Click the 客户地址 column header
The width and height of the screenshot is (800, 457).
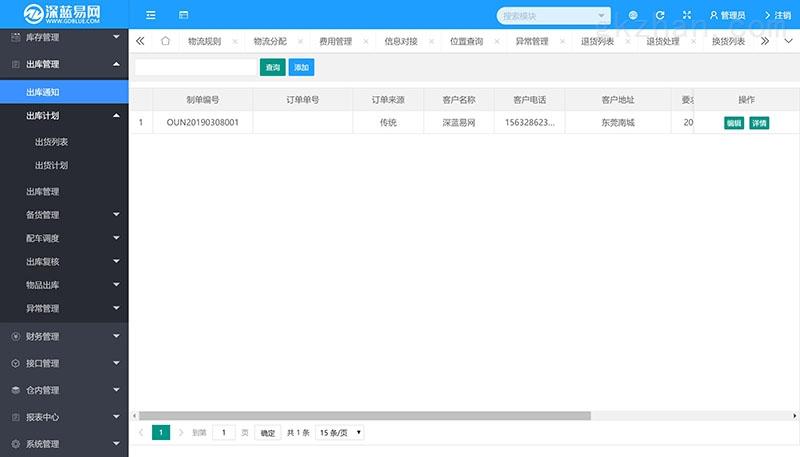tap(618, 100)
